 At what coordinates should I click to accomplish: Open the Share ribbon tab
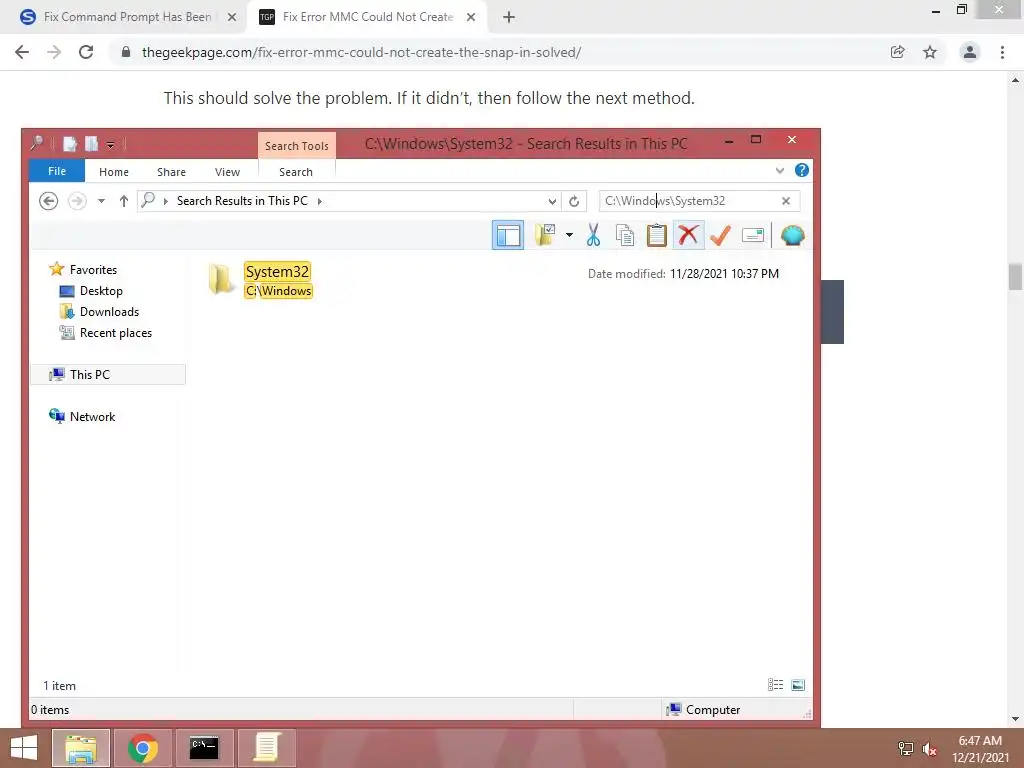click(171, 172)
